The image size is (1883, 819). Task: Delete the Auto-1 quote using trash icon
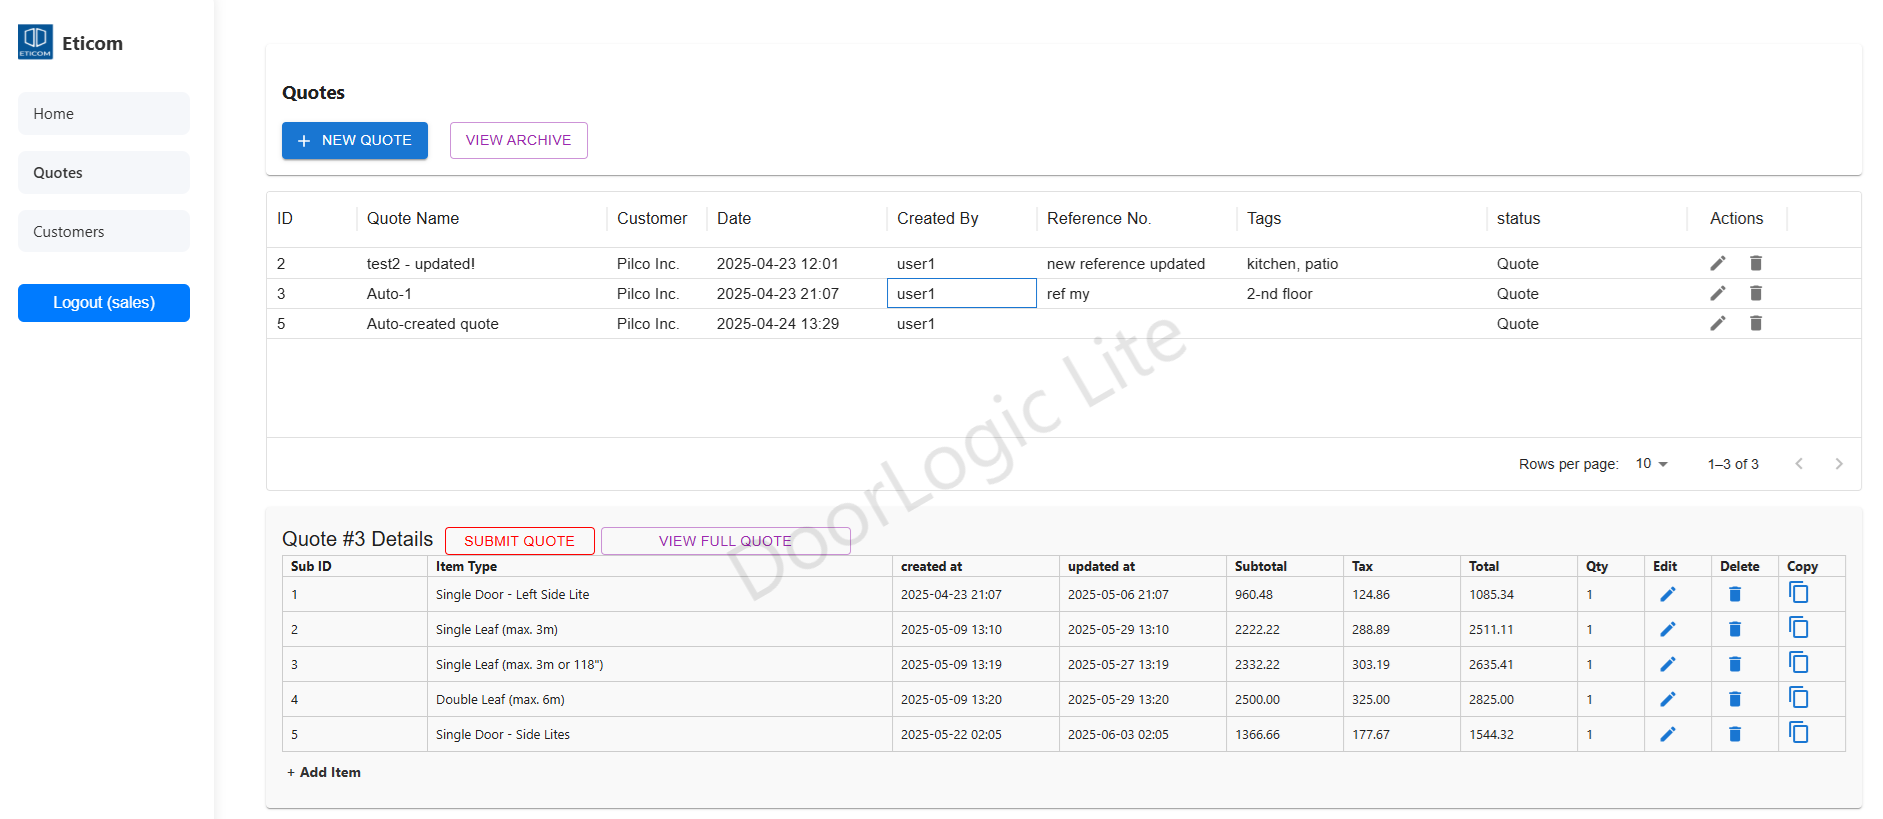point(1755,293)
